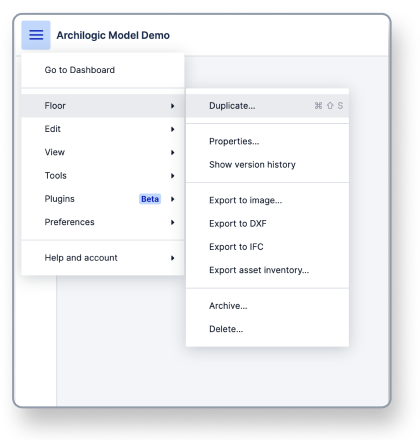Select Export to DXF
420x440 pixels.
tap(267, 224)
